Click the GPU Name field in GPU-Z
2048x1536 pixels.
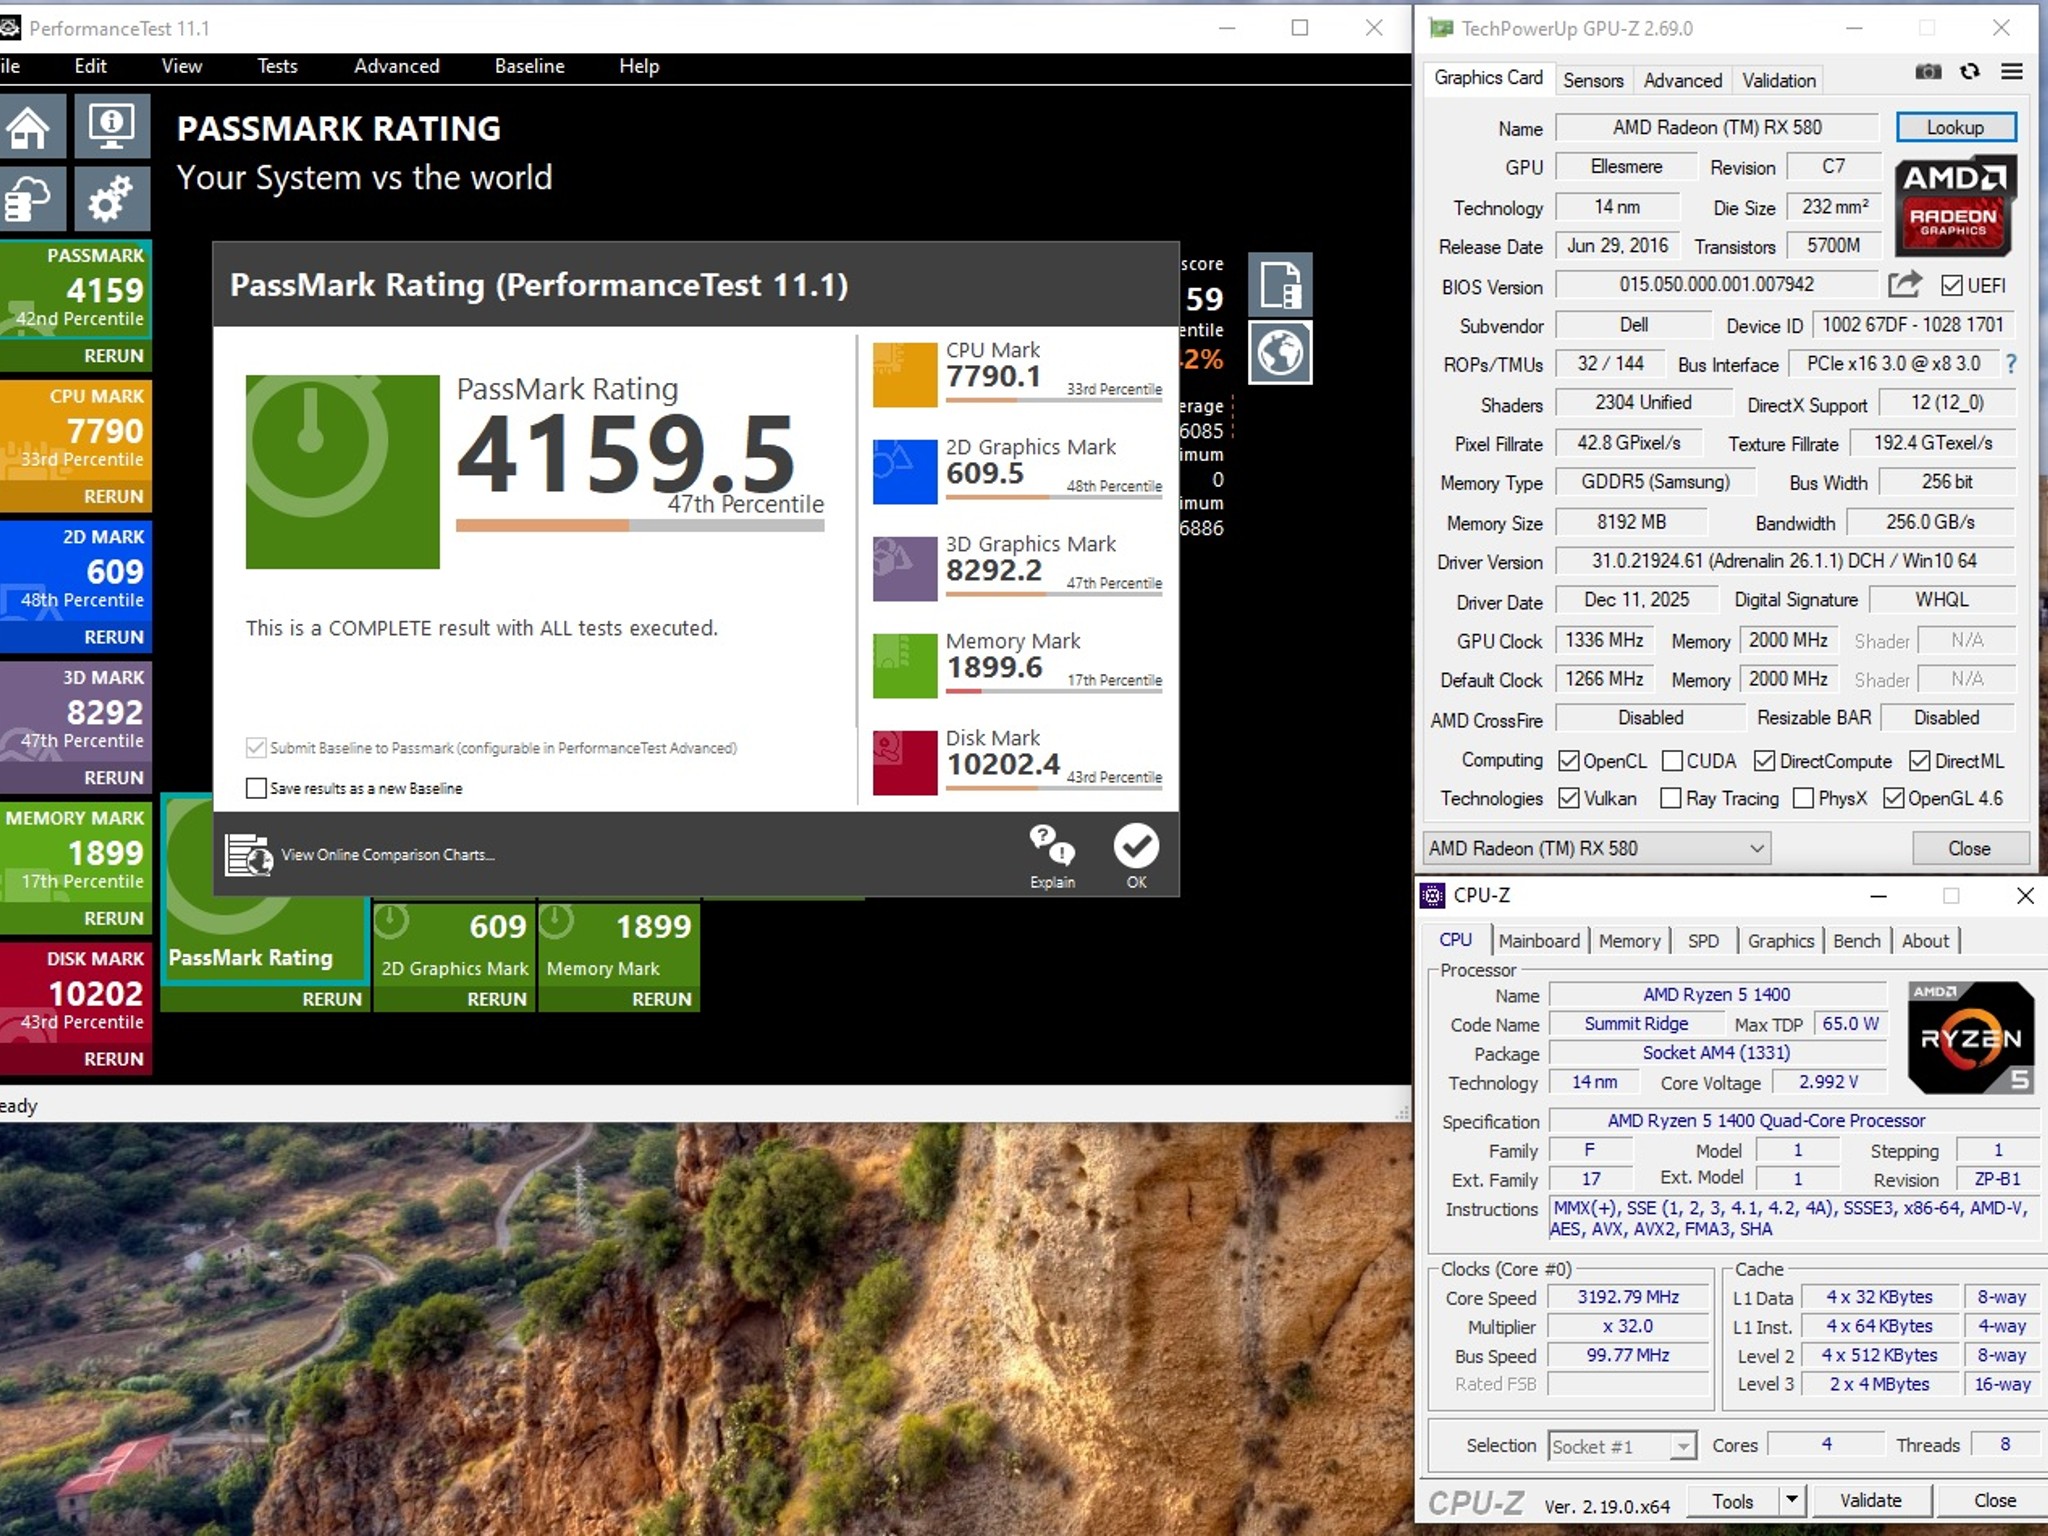tap(1717, 127)
